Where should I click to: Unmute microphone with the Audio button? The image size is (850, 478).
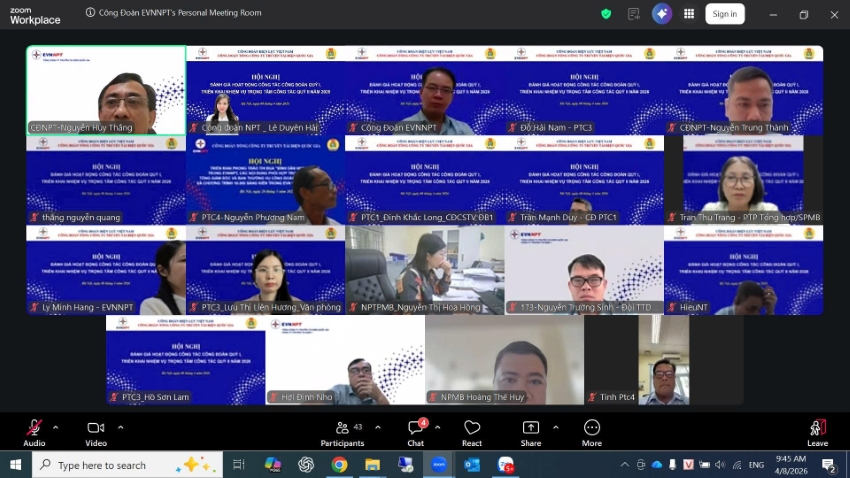(34, 433)
